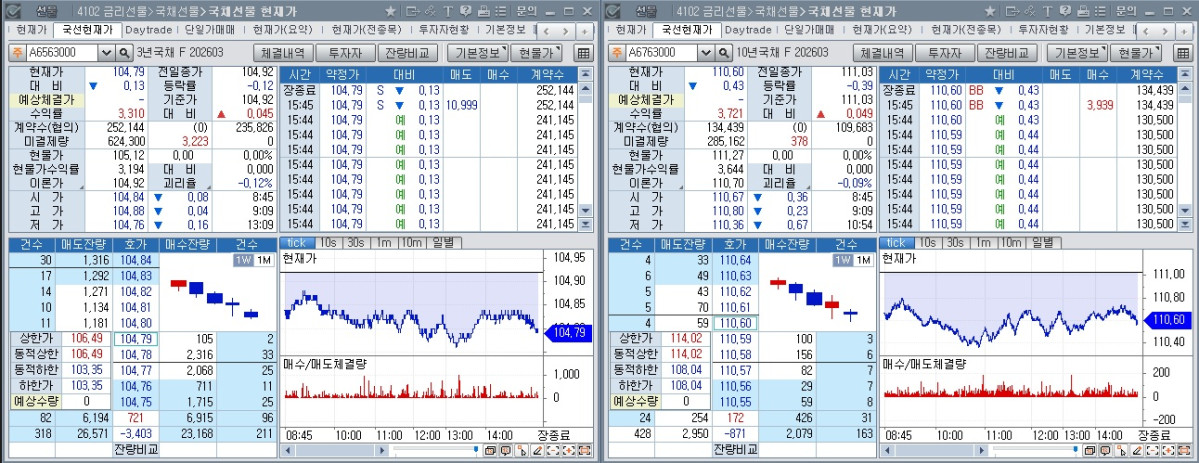Screen dimensions: 1199x463
Task: Click the orange 주 icon beside A6763000
Action: pyautogui.click(x=616, y=53)
